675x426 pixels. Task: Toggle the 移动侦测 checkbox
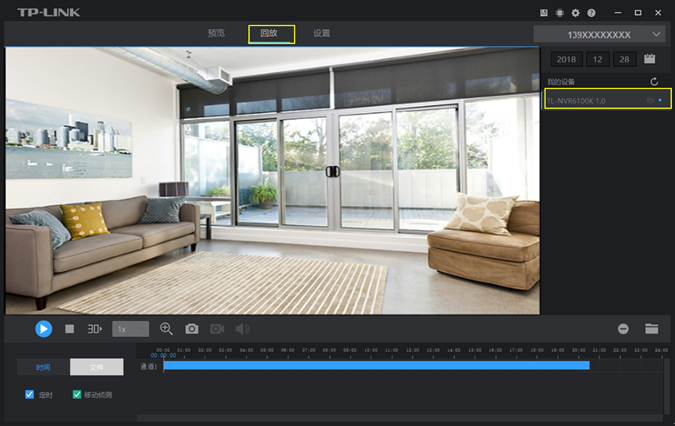point(78,395)
